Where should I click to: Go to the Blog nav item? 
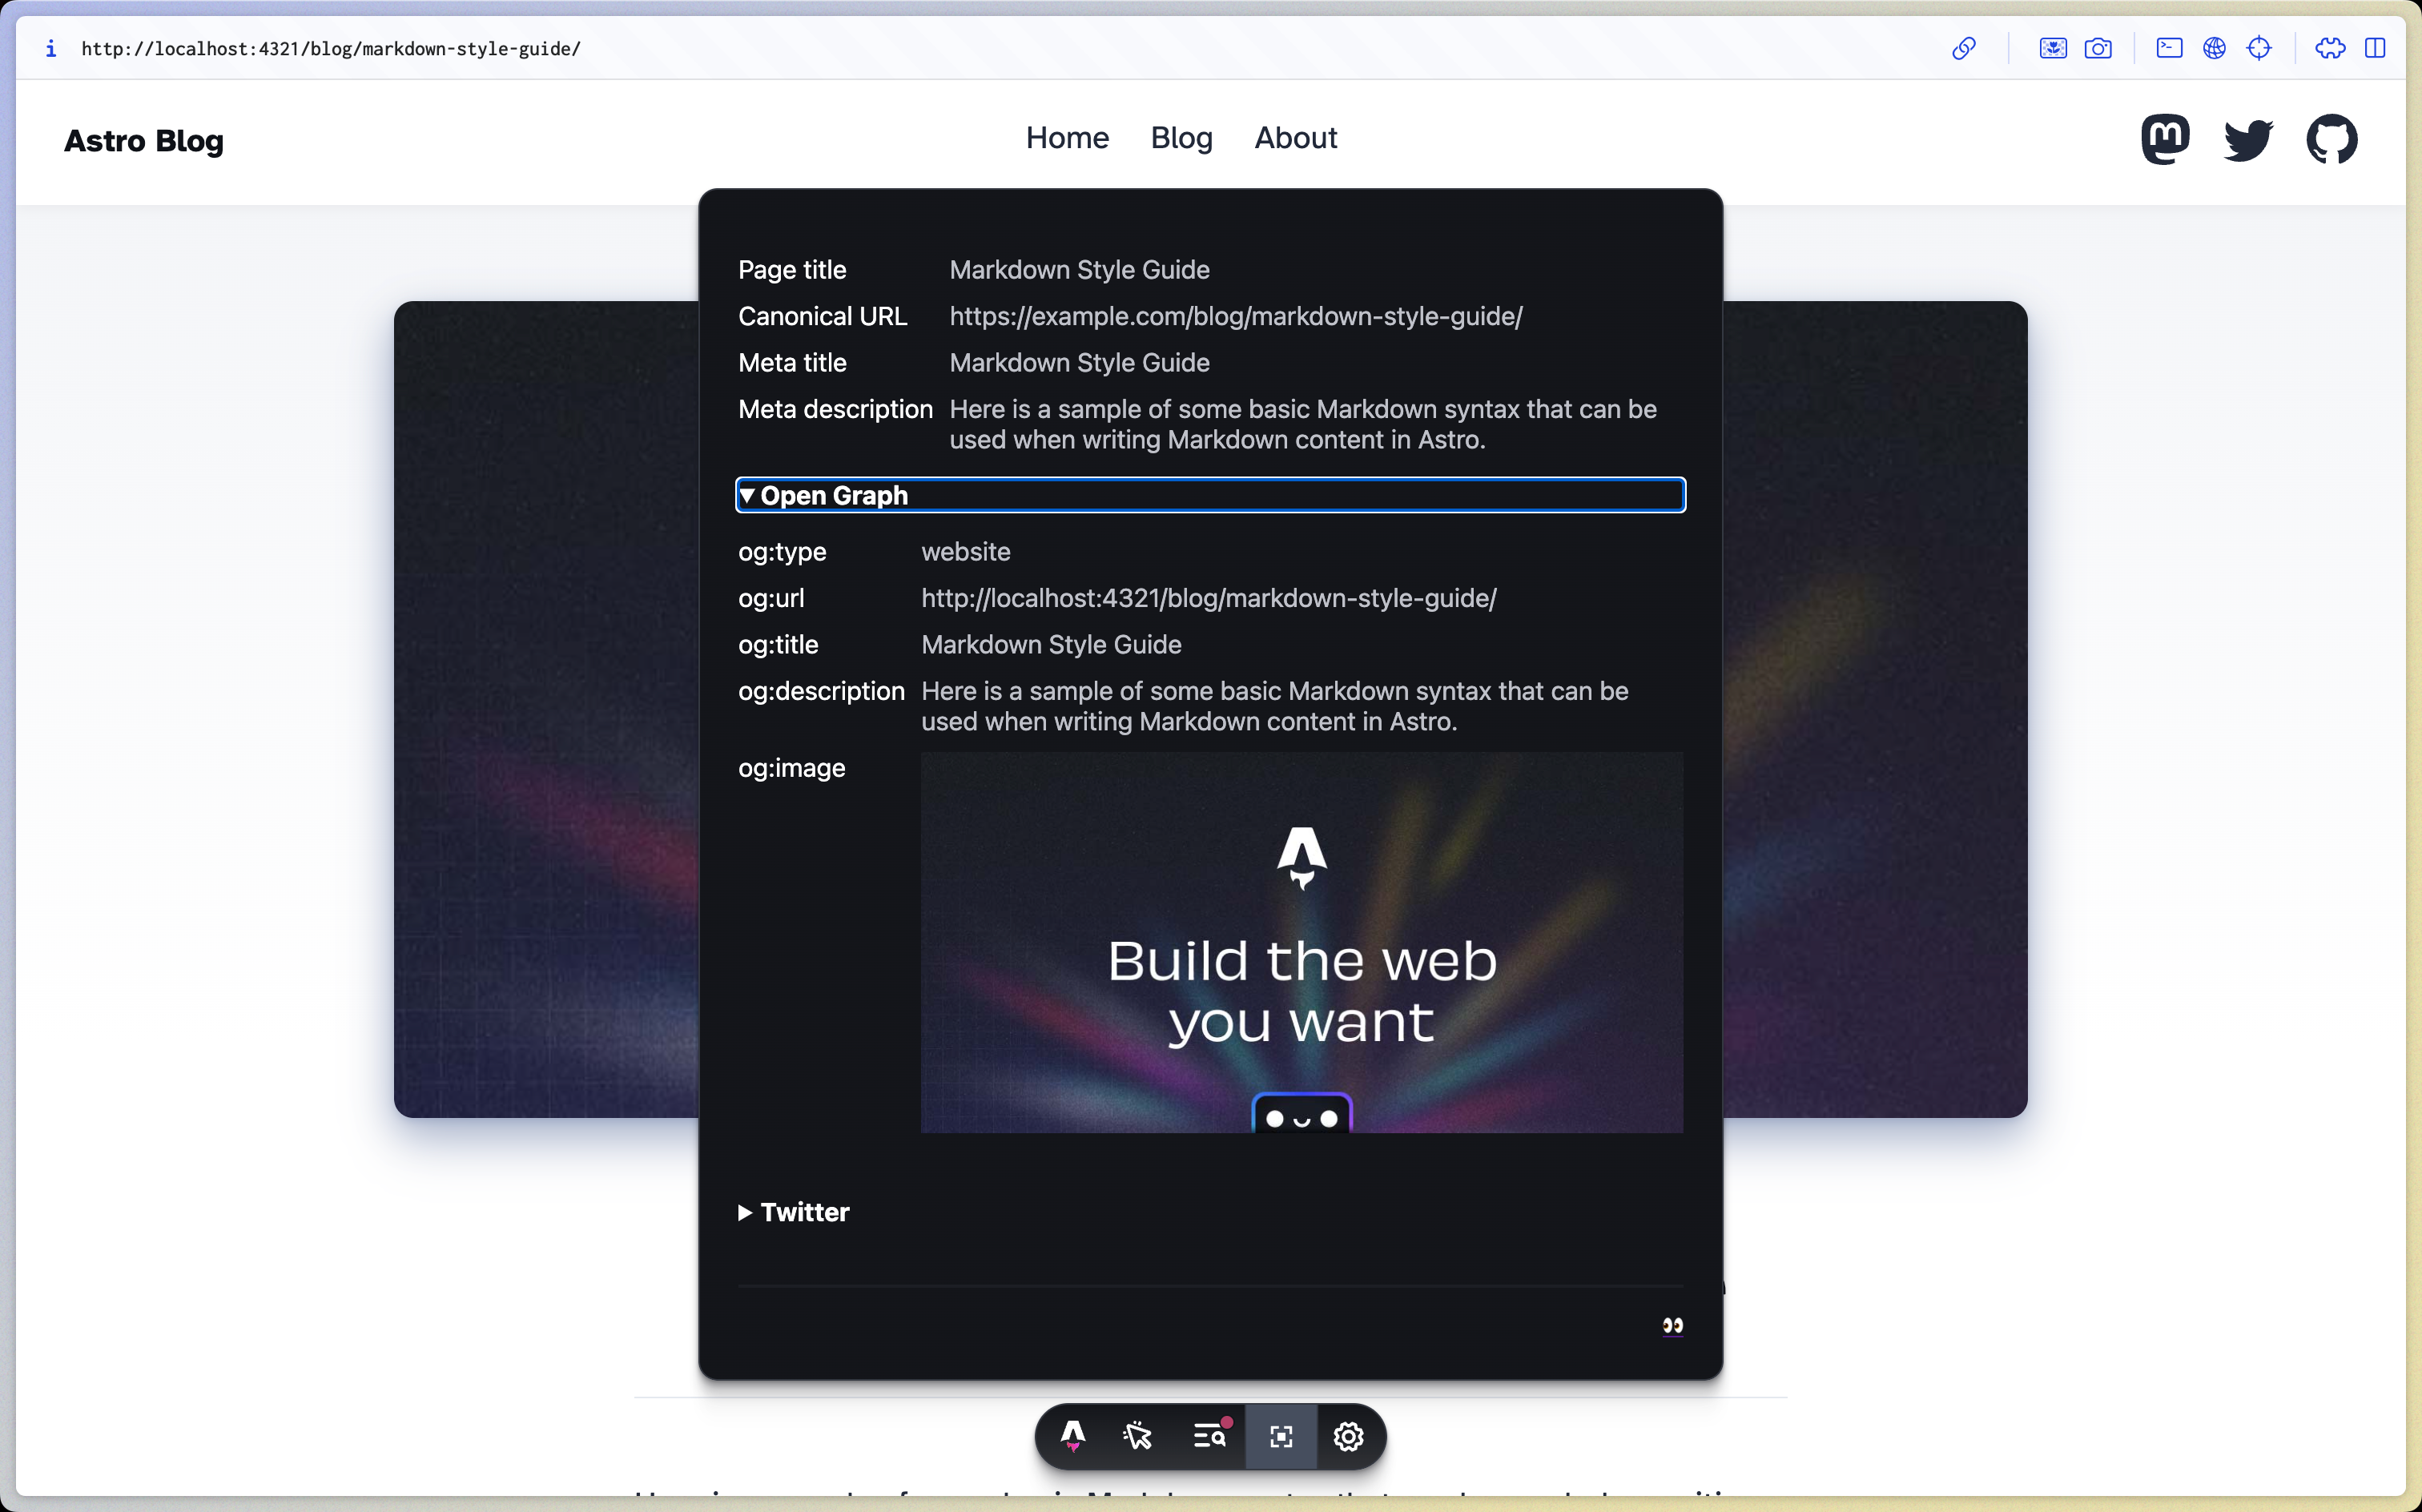click(1181, 138)
